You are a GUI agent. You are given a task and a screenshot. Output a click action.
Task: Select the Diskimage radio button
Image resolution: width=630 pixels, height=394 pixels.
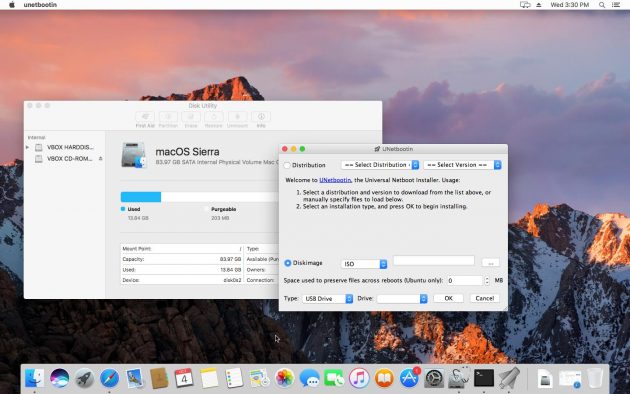point(288,263)
